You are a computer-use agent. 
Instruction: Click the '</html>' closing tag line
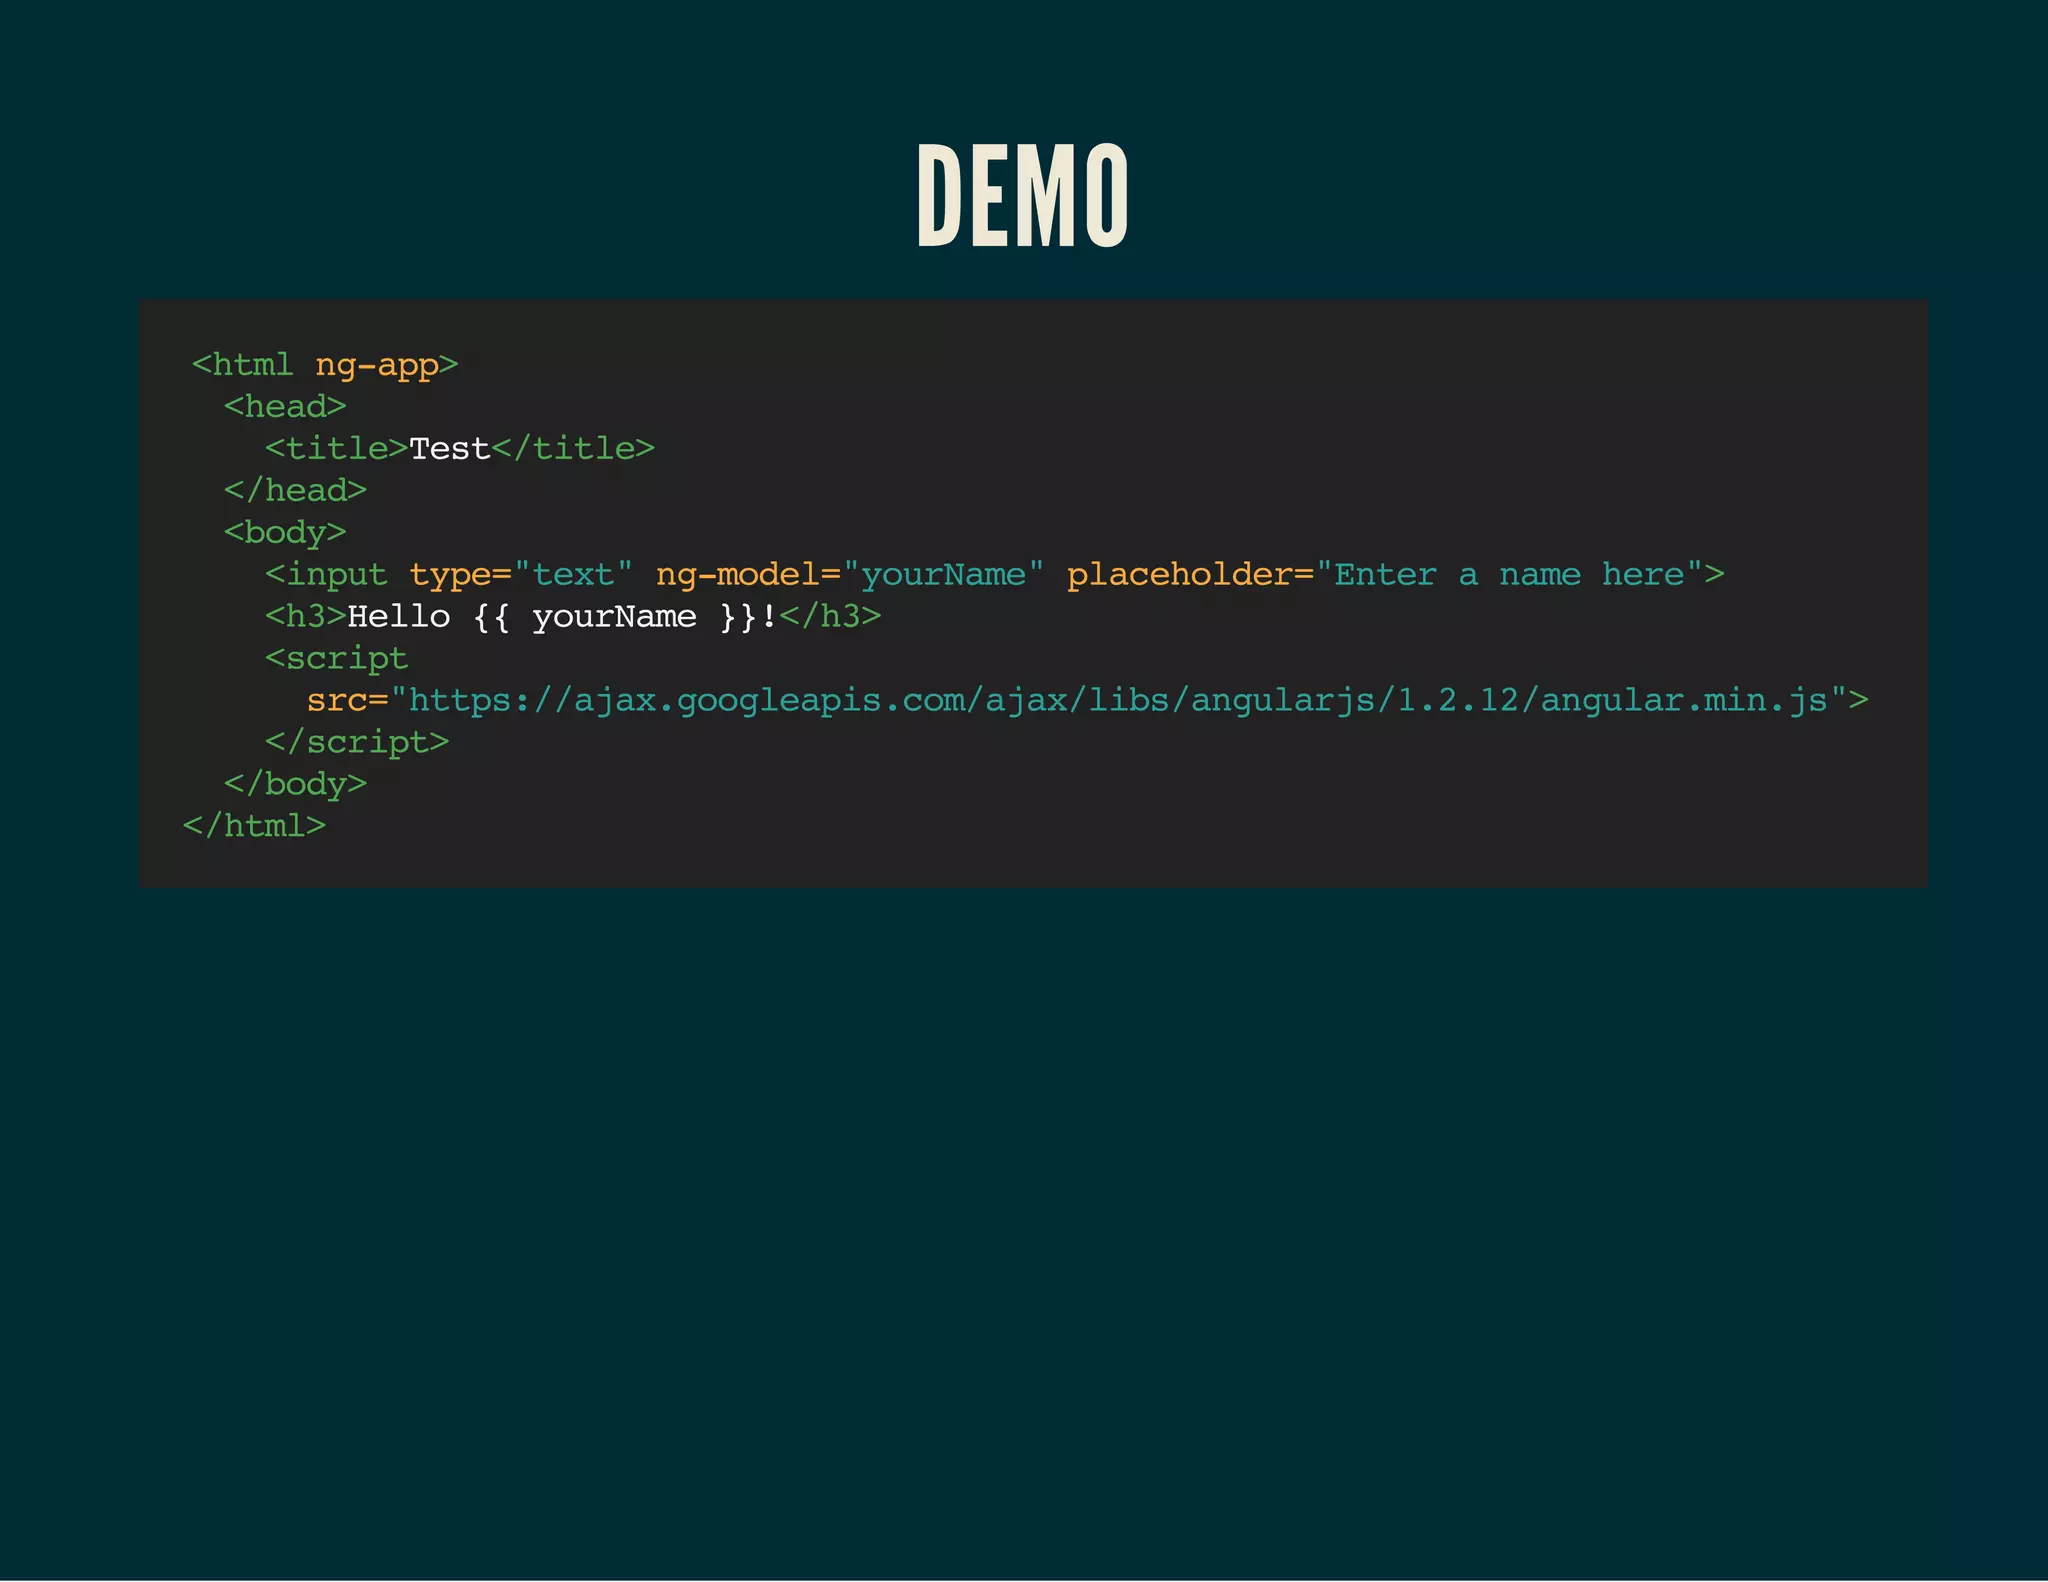(254, 826)
